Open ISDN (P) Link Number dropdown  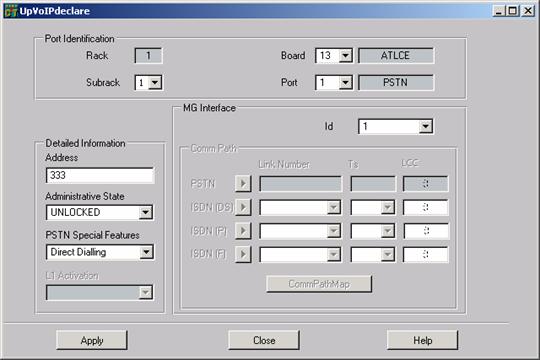click(x=333, y=231)
